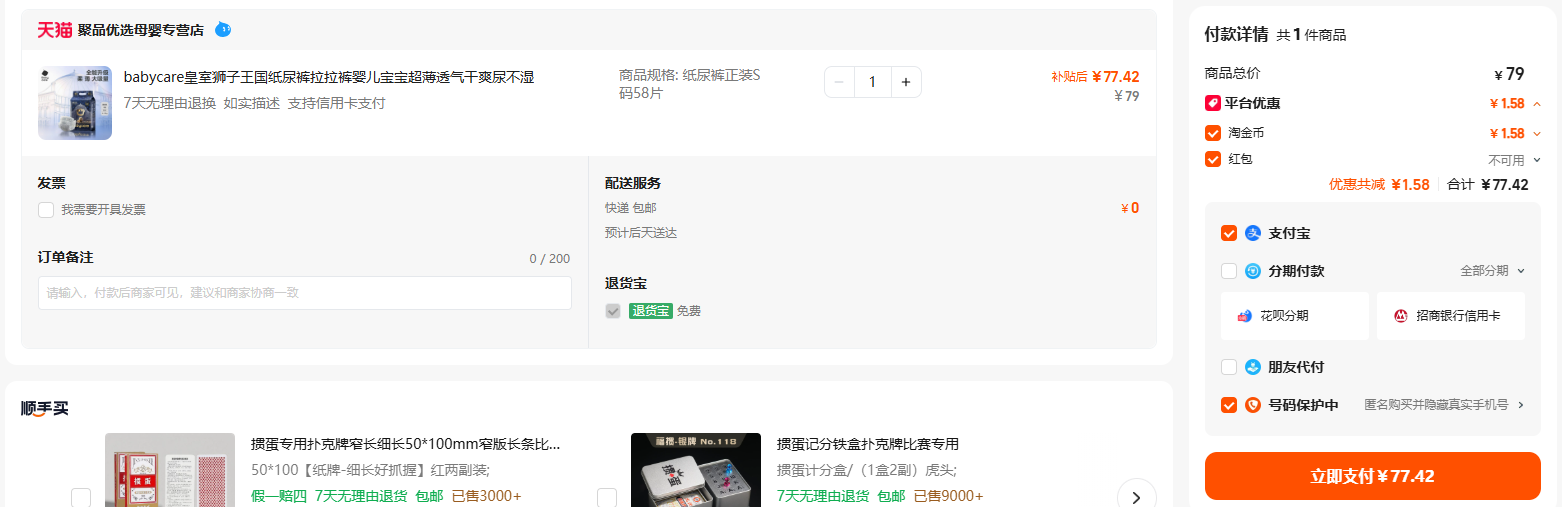Open the 掼蛋专用扑克牌 product thumbnail
Image resolution: width=1562 pixels, height=507 pixels.
pos(170,470)
